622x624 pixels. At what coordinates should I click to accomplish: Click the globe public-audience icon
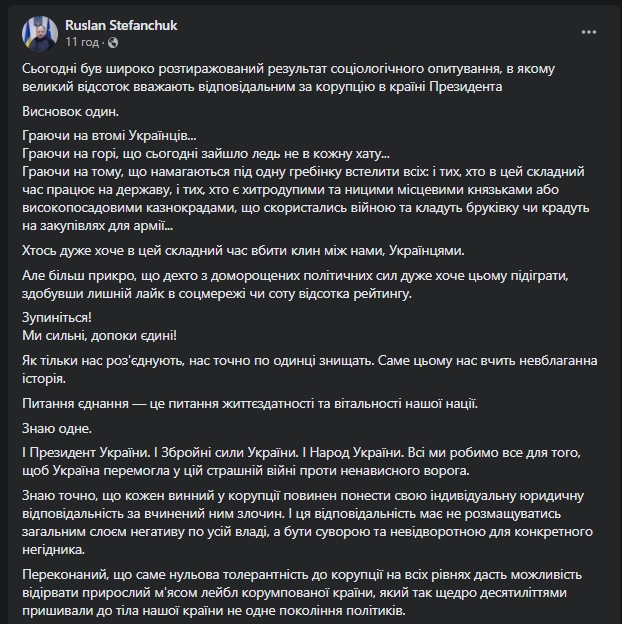point(110,43)
